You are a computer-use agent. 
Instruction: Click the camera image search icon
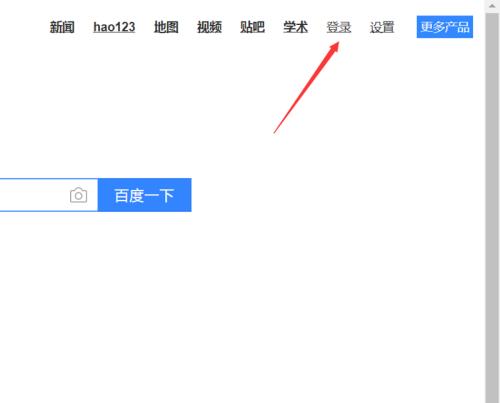79,195
